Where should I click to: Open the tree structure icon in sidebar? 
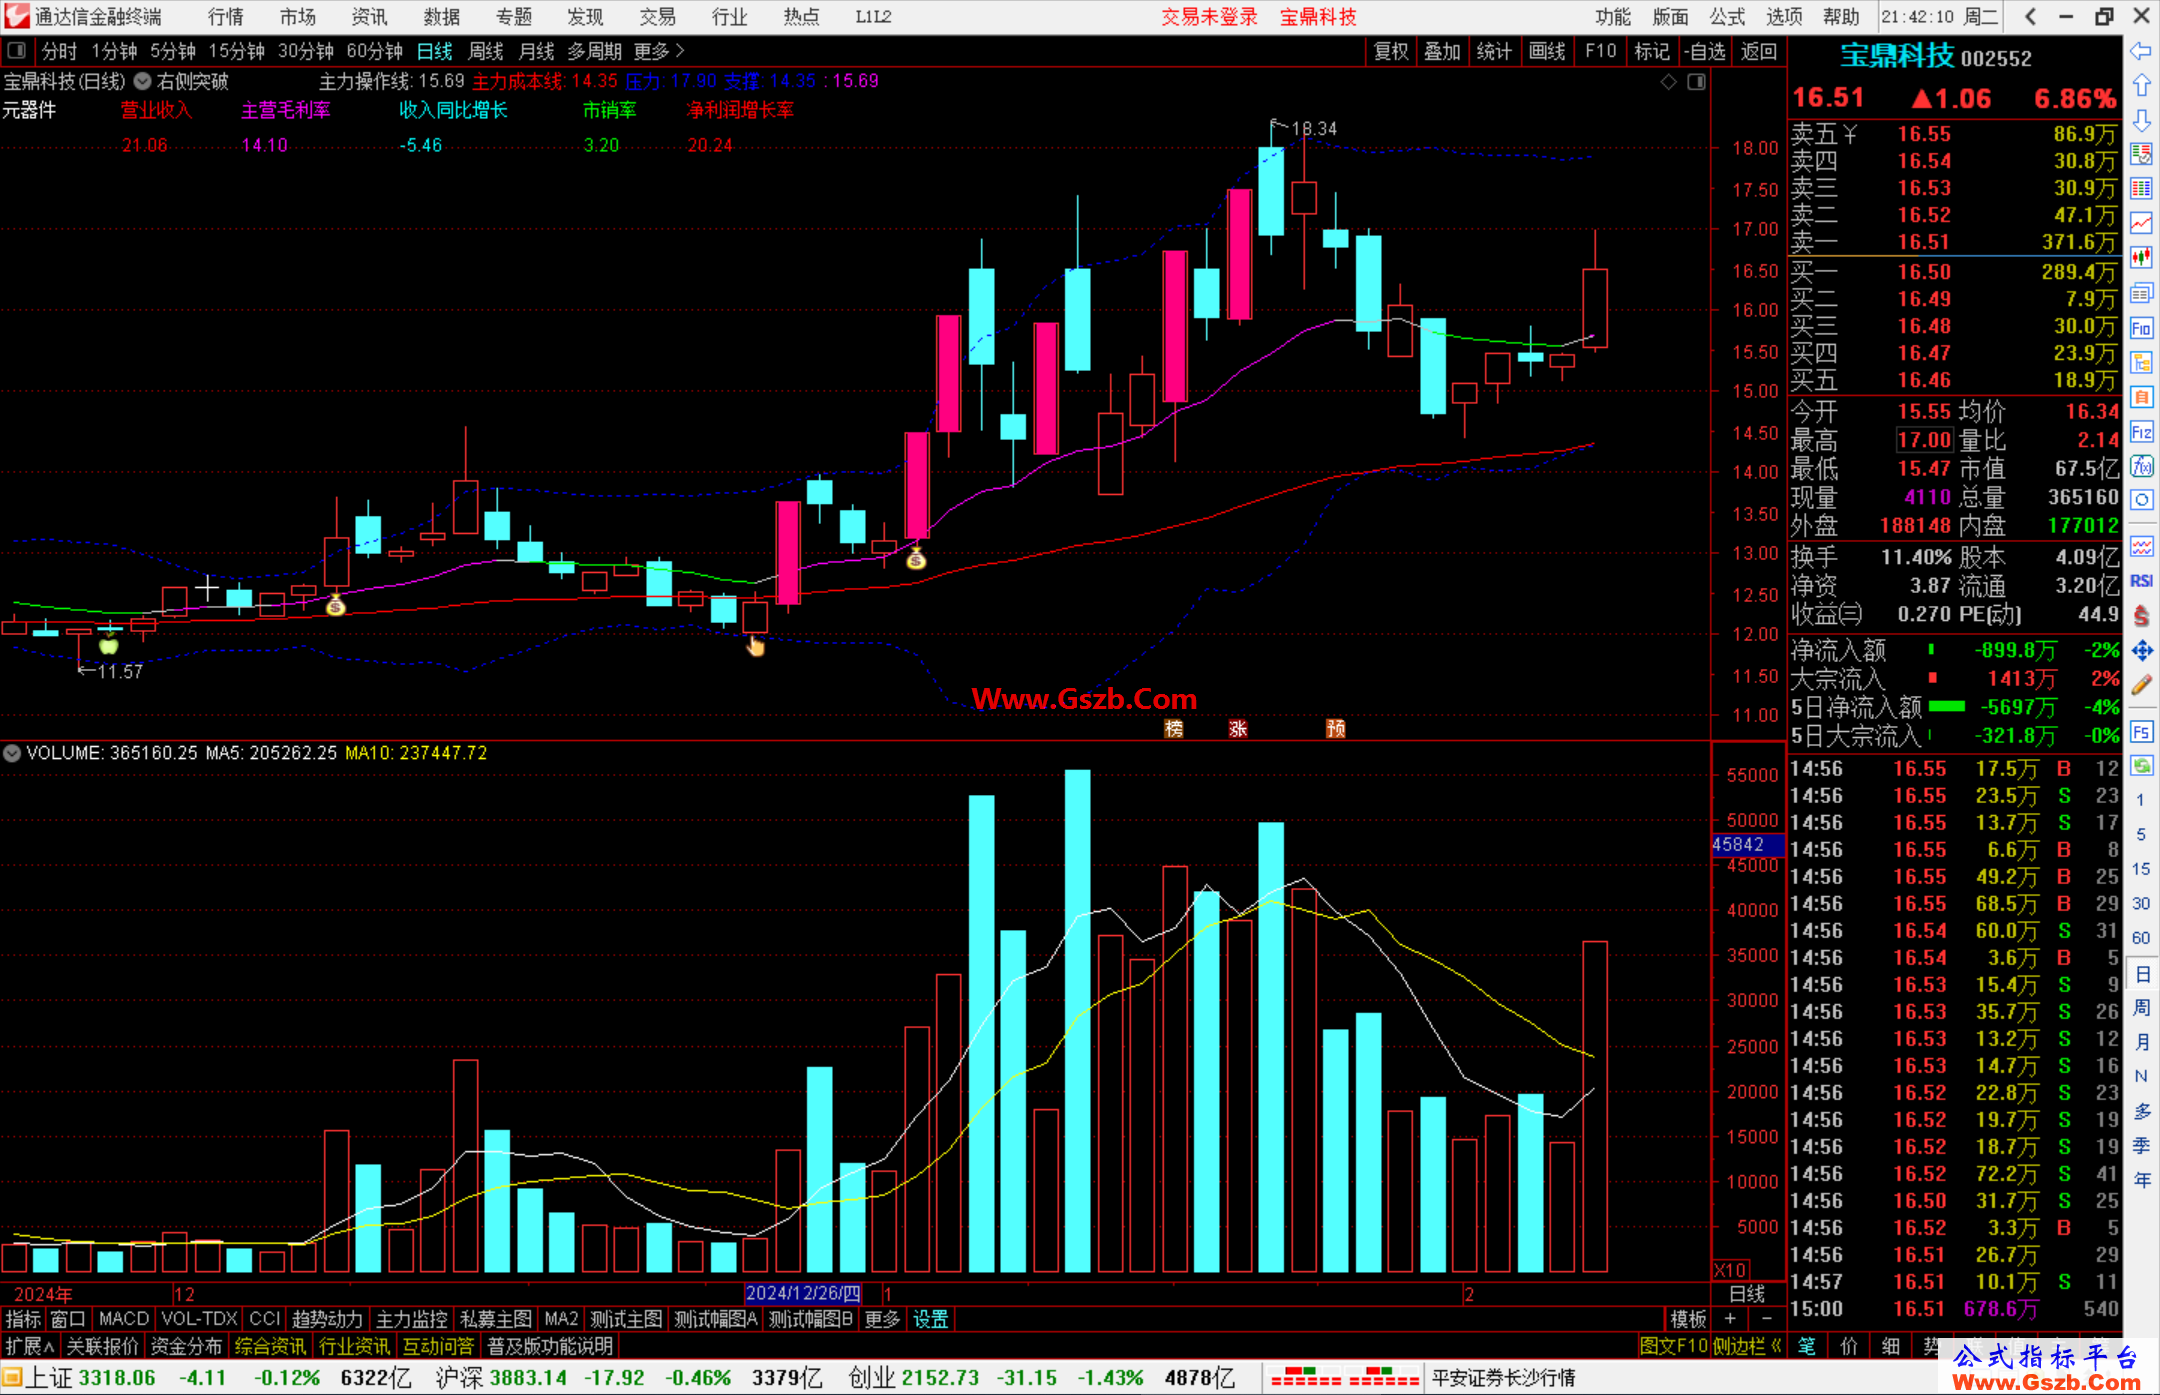click(2141, 362)
